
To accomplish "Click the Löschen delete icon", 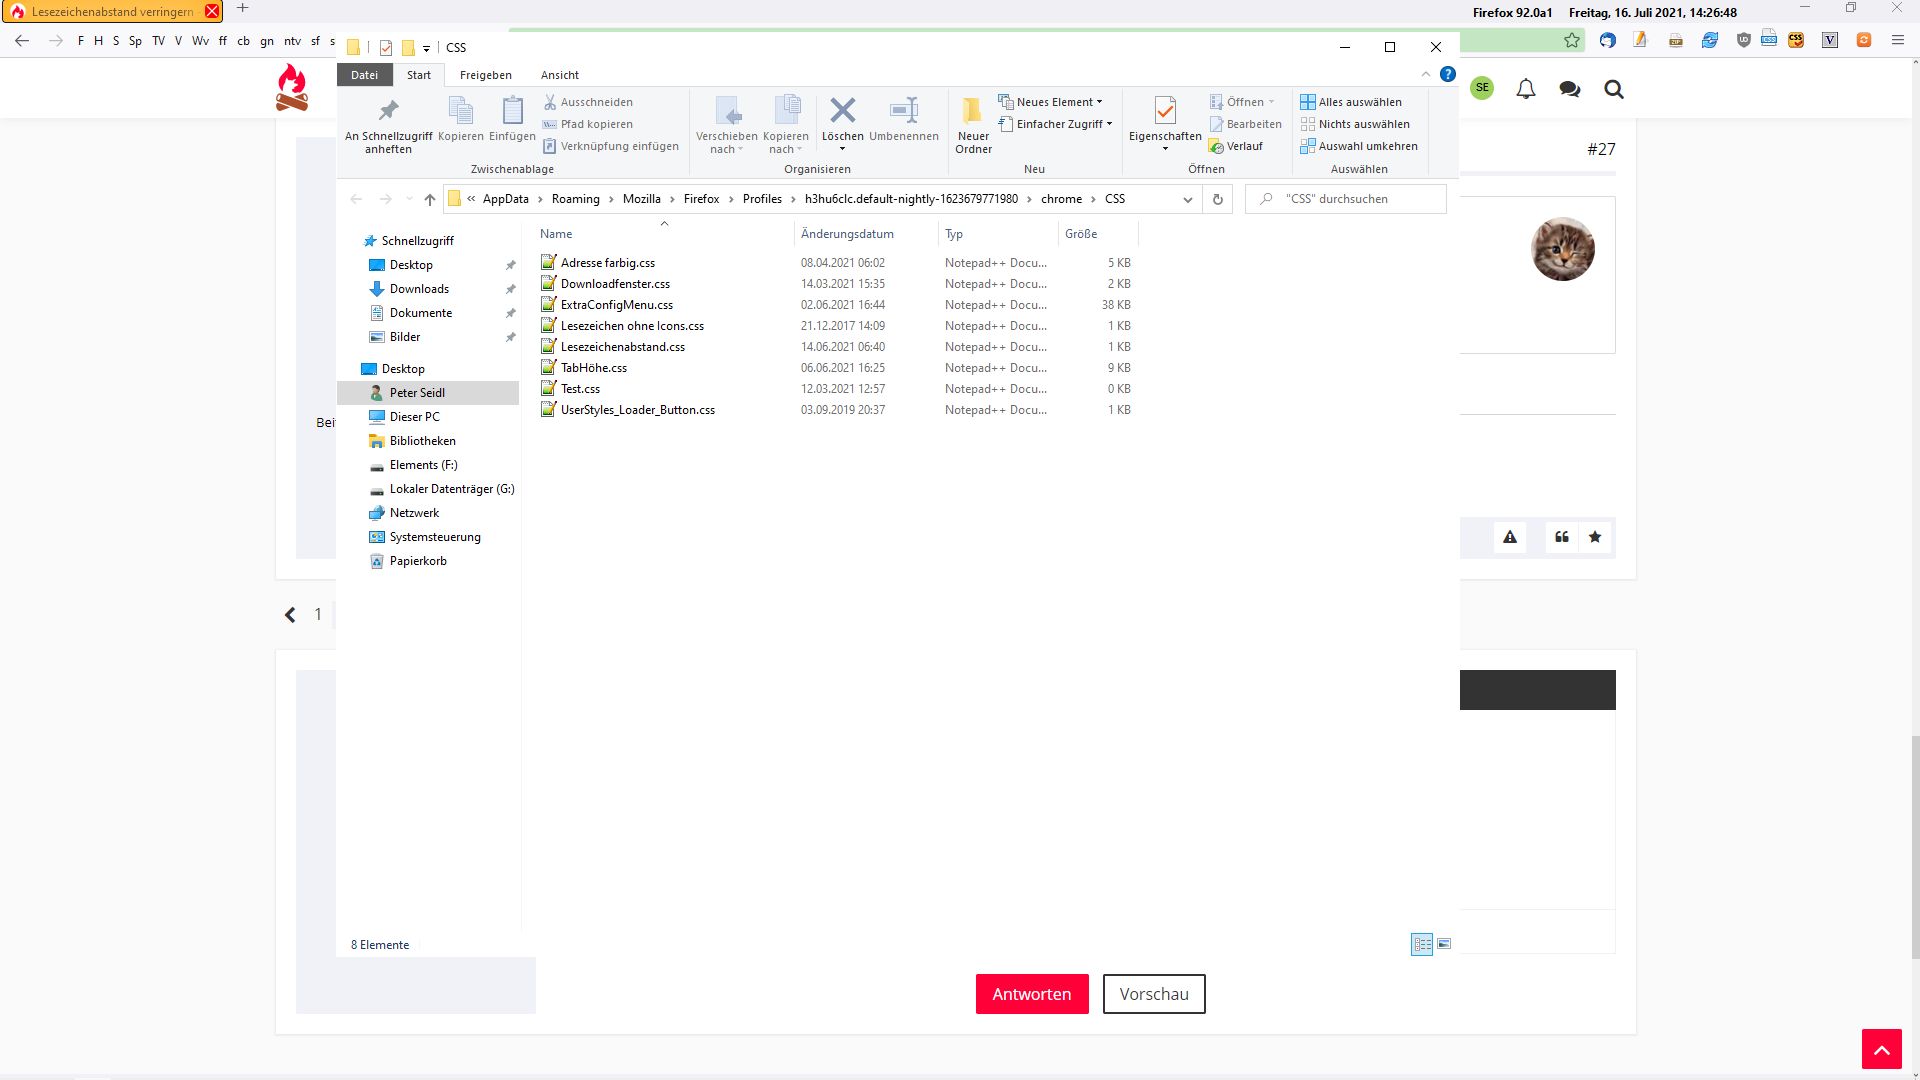I will pyautogui.click(x=842, y=110).
